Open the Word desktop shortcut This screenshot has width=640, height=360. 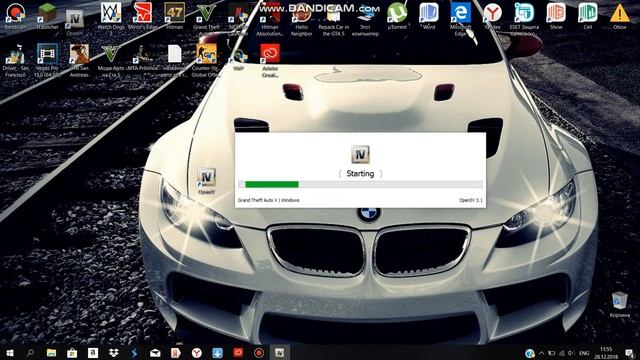coord(429,16)
